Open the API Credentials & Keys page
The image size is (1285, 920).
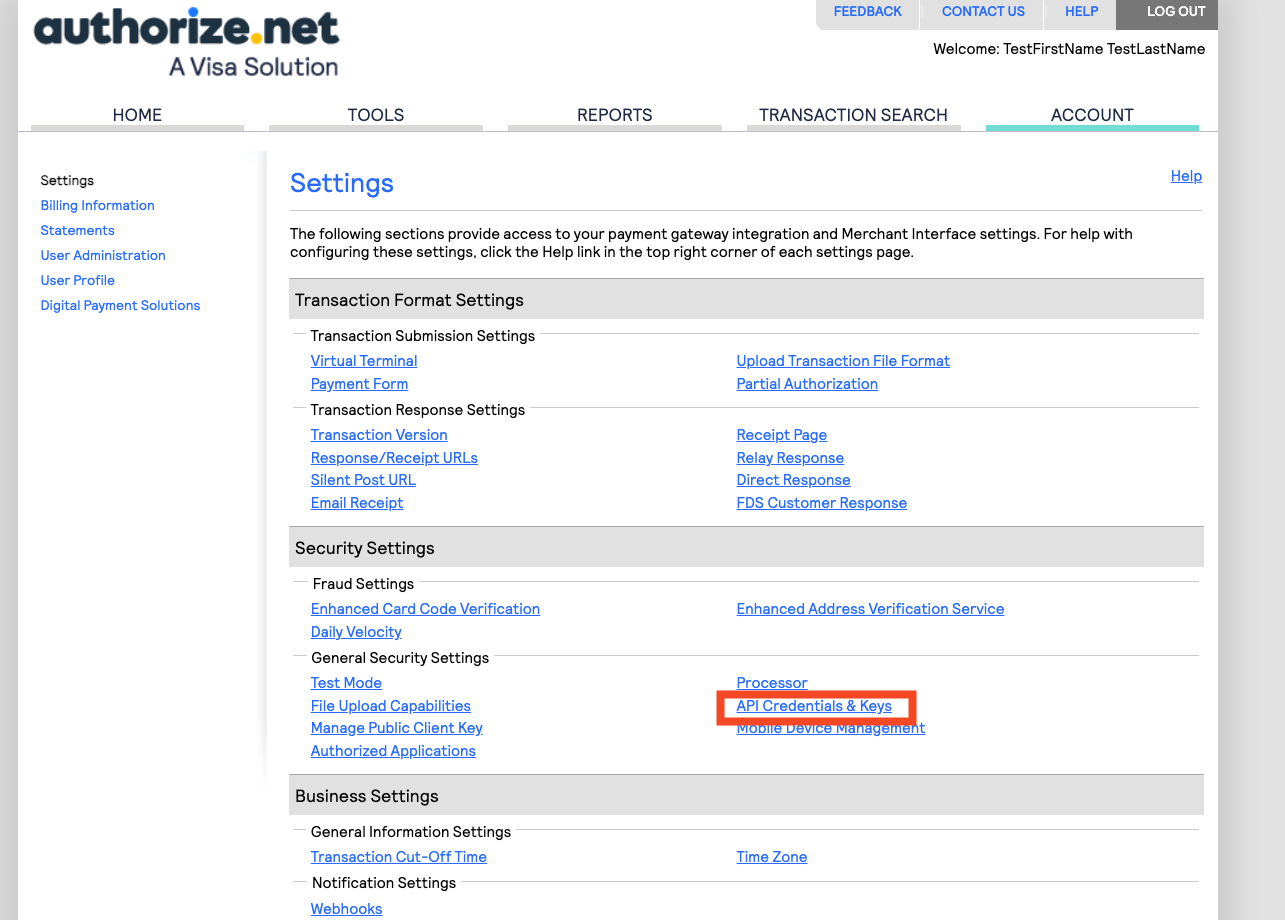[813, 705]
